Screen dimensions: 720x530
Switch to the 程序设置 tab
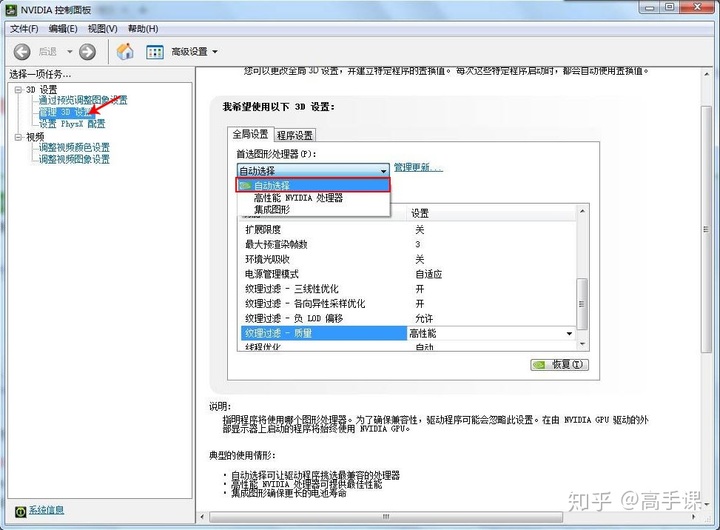coord(295,135)
